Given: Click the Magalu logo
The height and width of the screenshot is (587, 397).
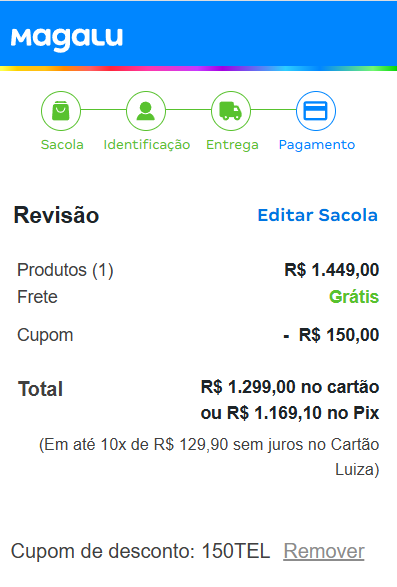Looking at the screenshot, I should [x=67, y=39].
